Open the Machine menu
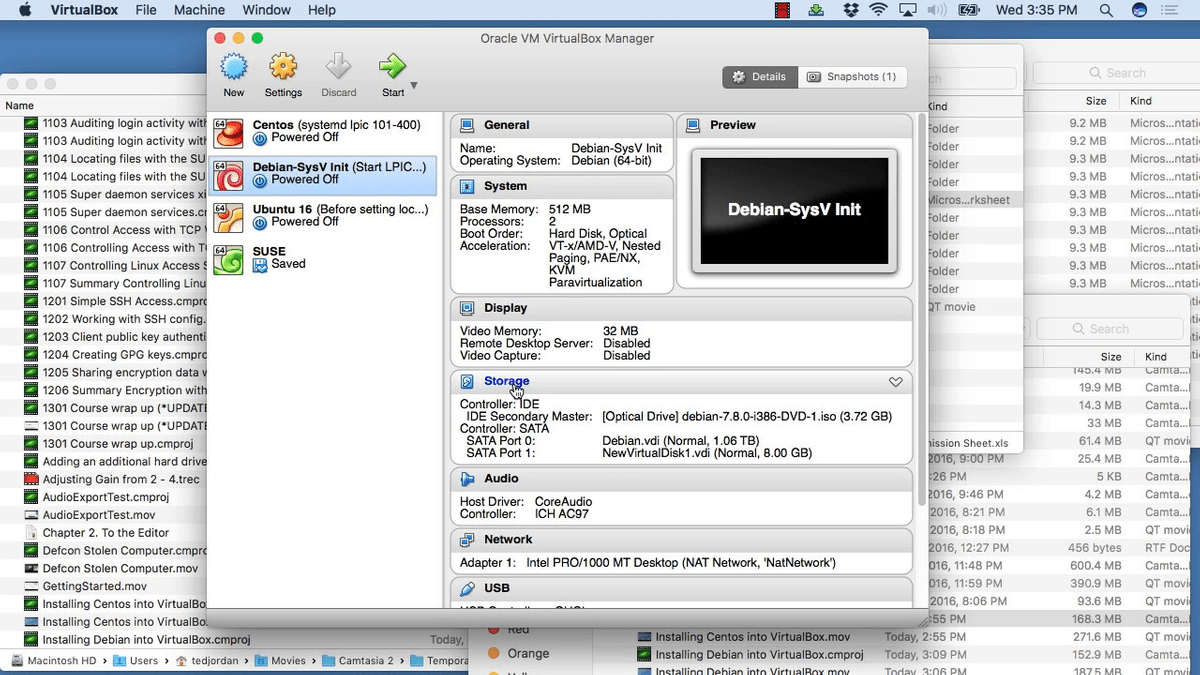 click(199, 10)
